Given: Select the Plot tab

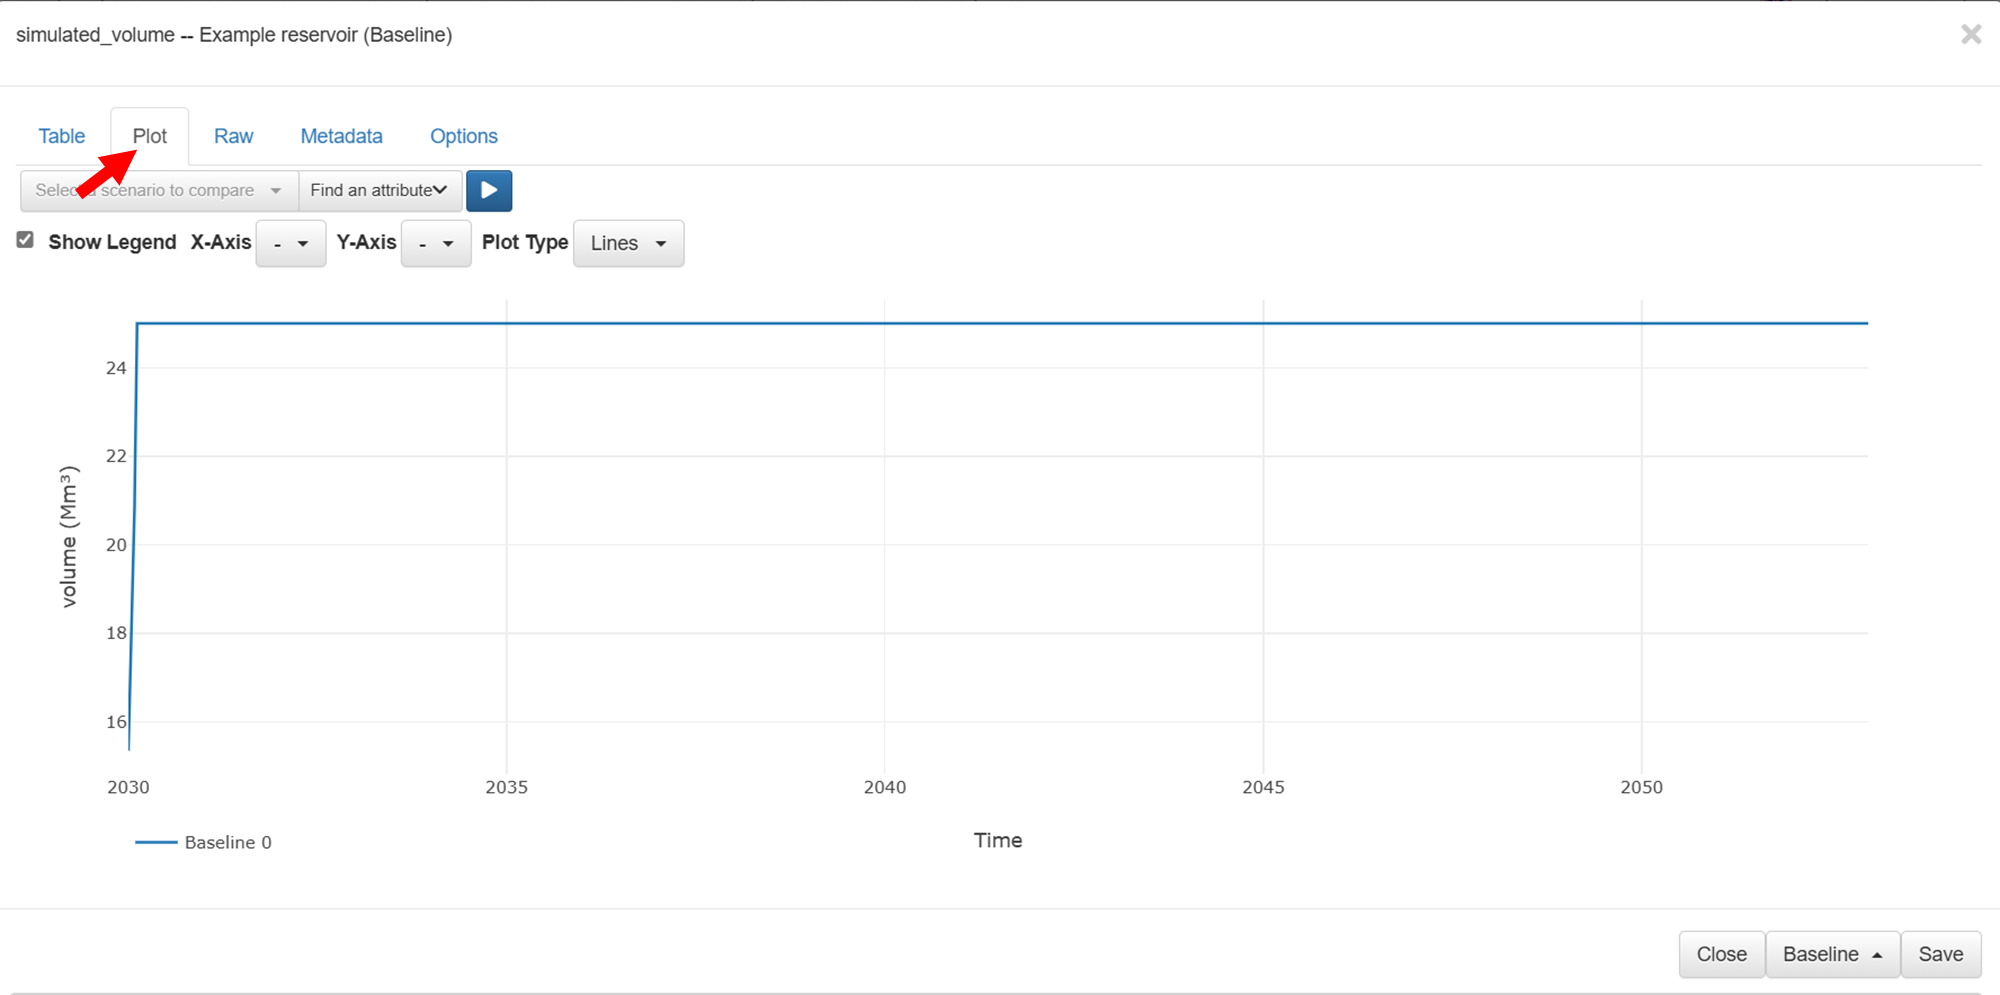Looking at the screenshot, I should tap(150, 136).
